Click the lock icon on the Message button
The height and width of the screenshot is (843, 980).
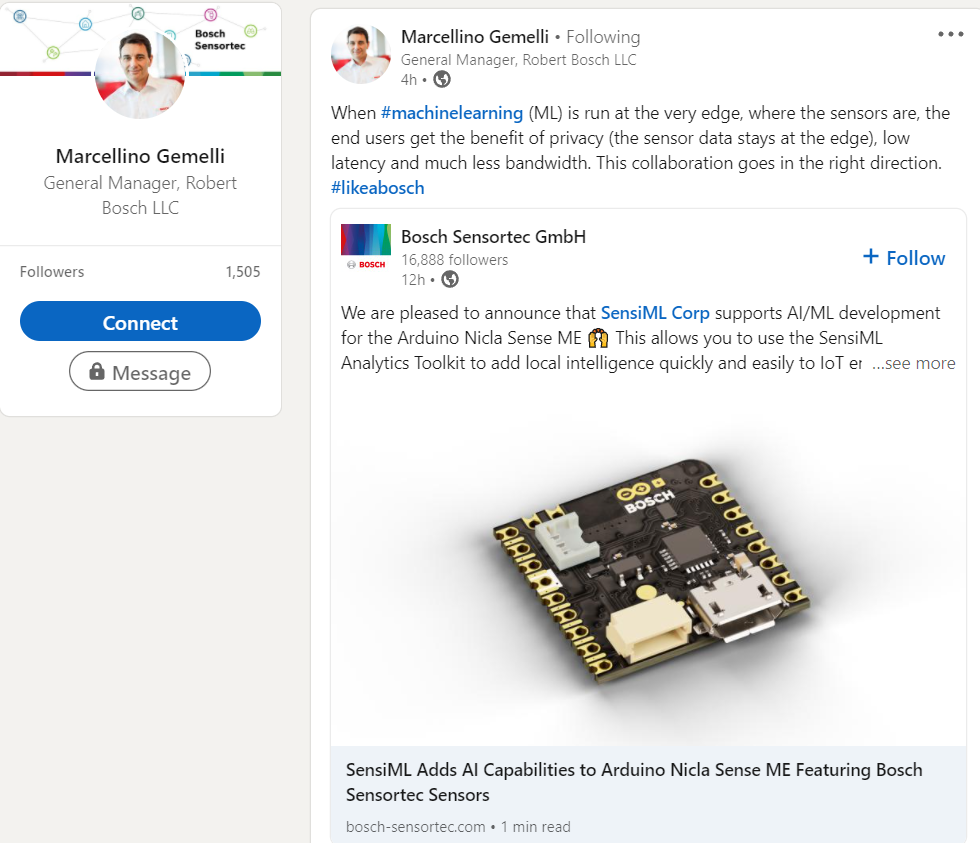(x=97, y=372)
